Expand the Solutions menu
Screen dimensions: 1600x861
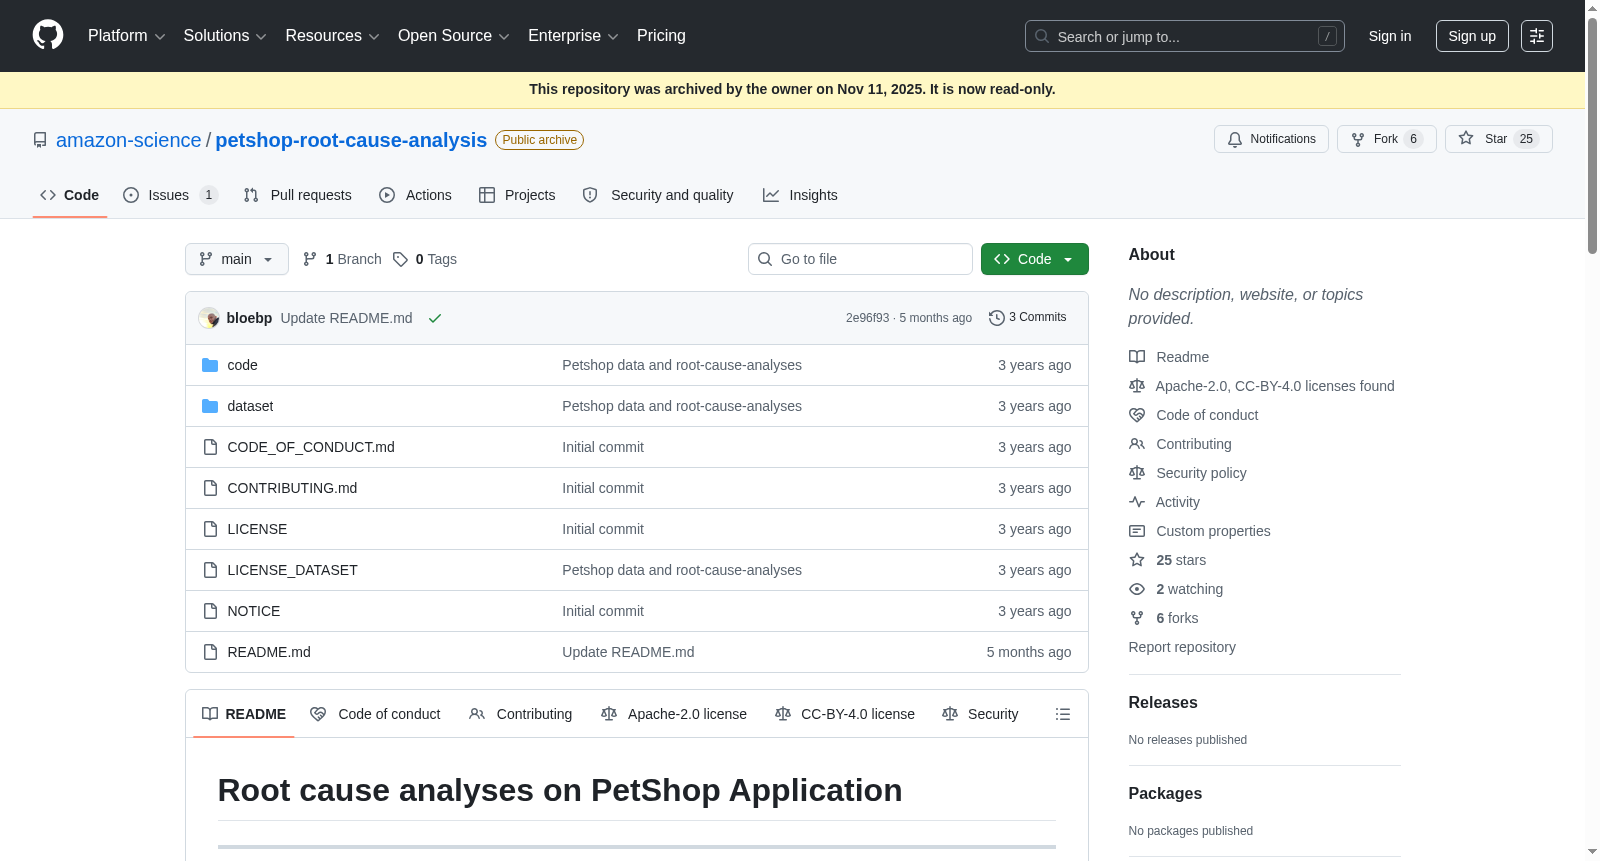[225, 36]
